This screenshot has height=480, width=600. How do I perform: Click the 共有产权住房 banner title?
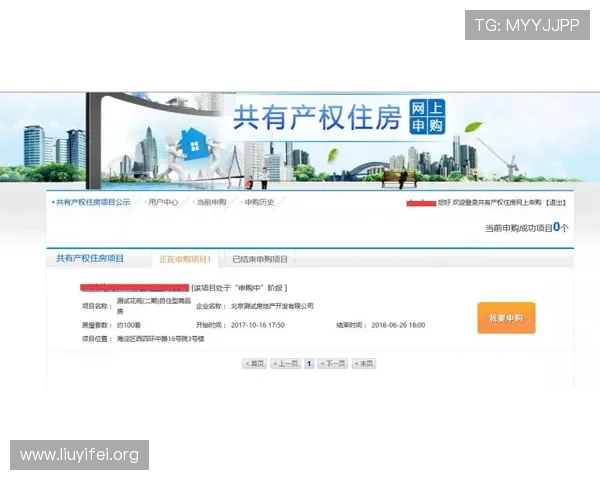(317, 117)
